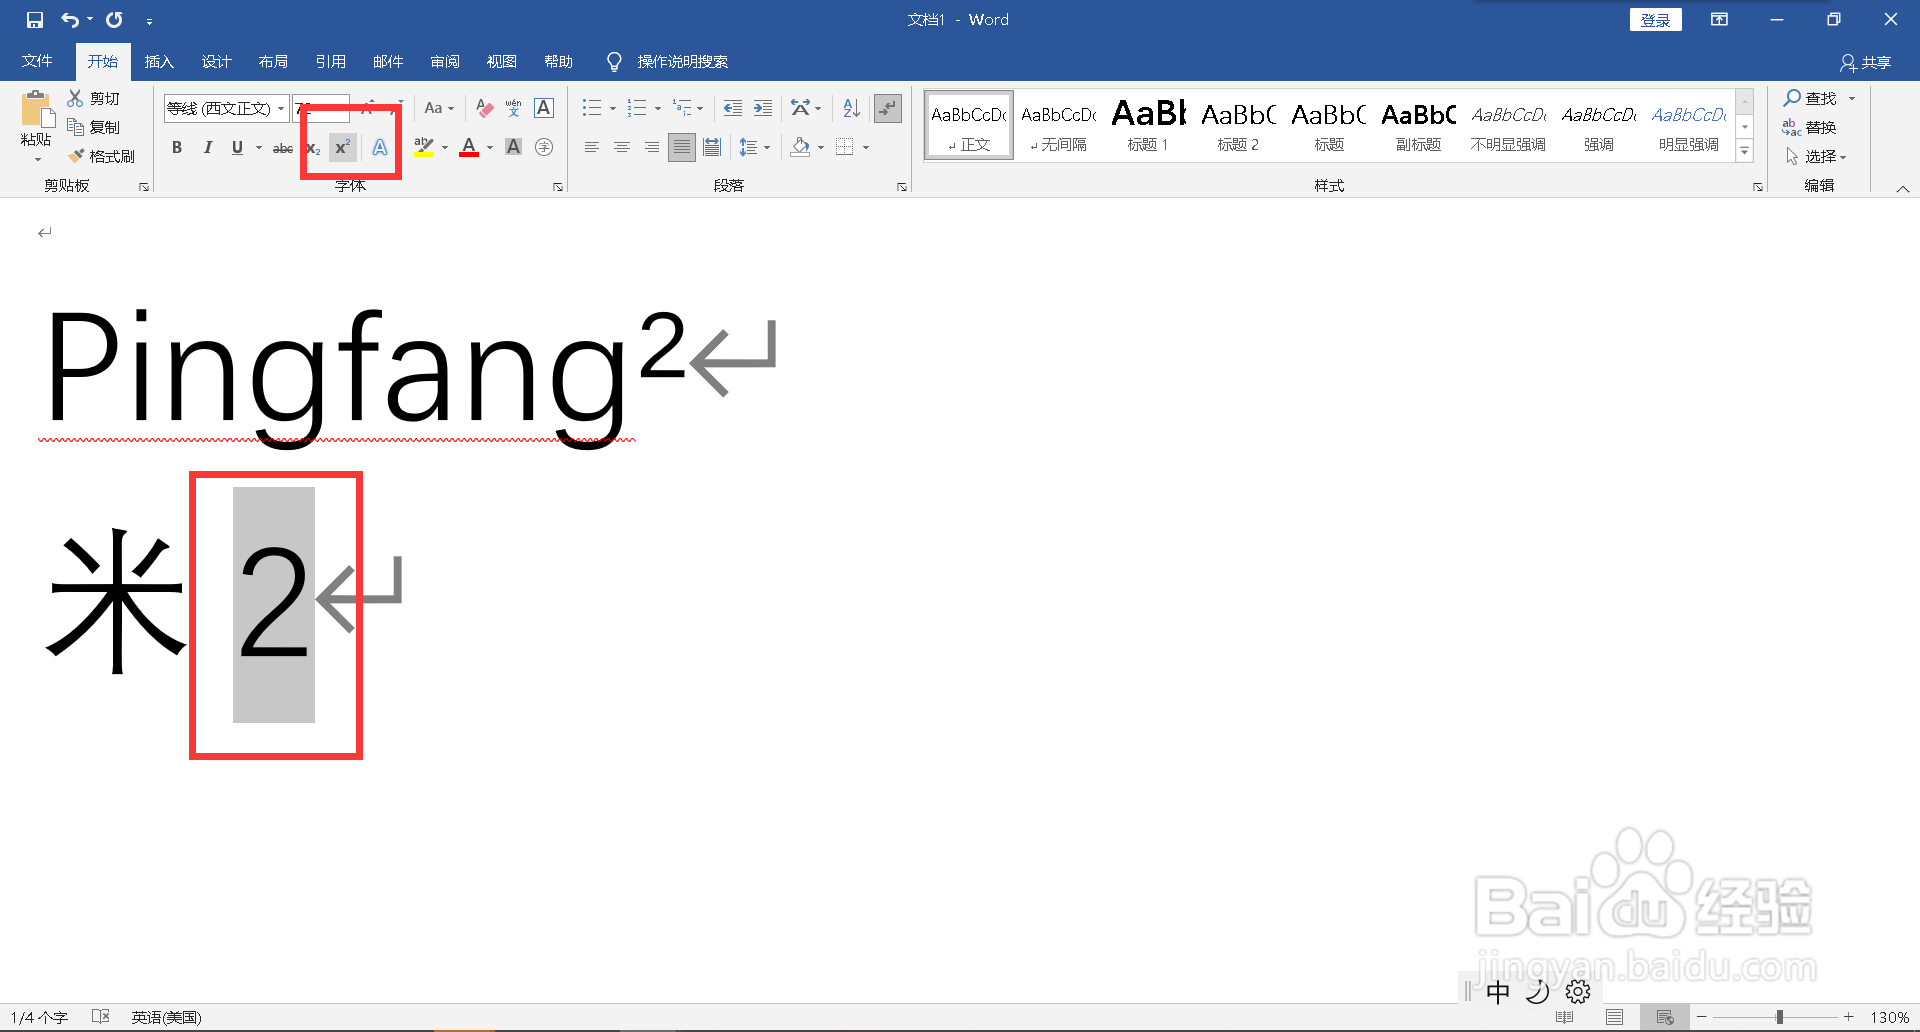1920x1032 pixels.
Task: Open the line spacing dropdown
Action: tap(754, 147)
